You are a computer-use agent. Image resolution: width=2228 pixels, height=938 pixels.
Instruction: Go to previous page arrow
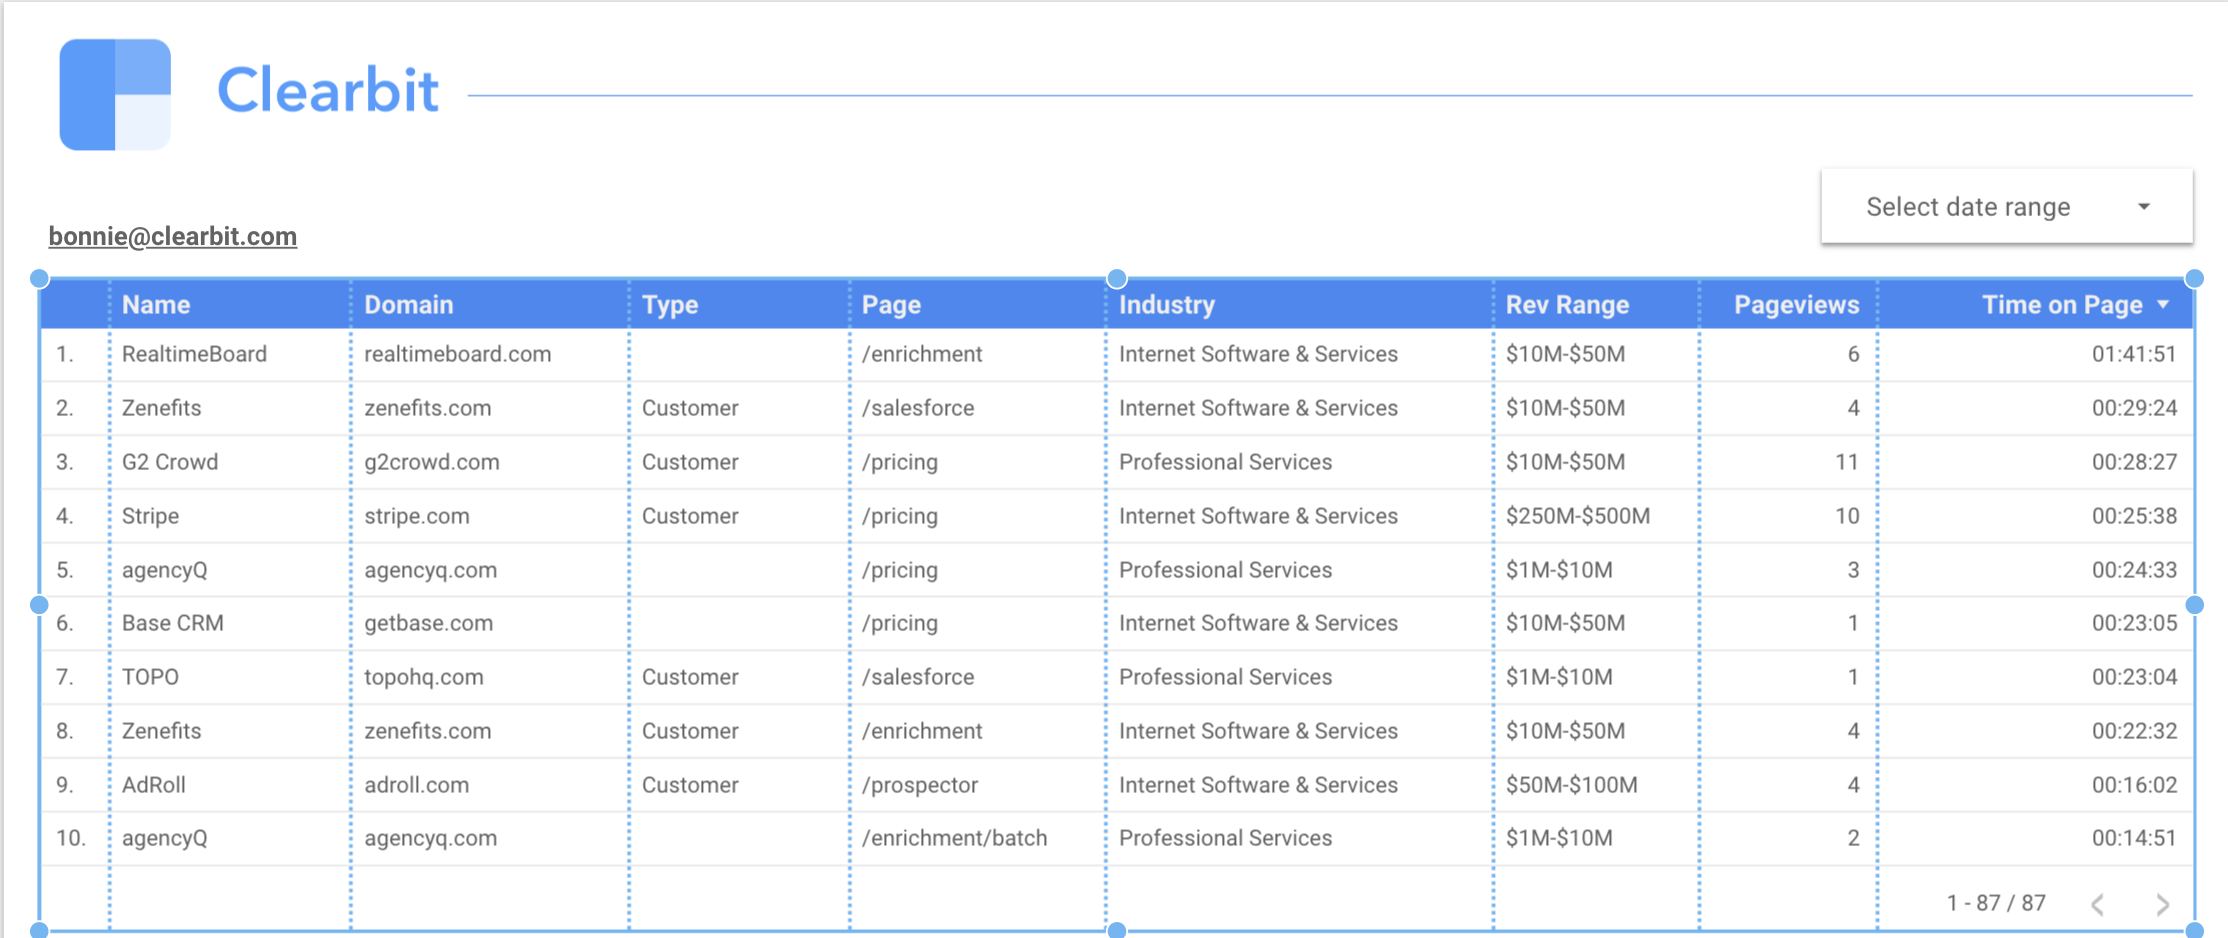point(2098,904)
